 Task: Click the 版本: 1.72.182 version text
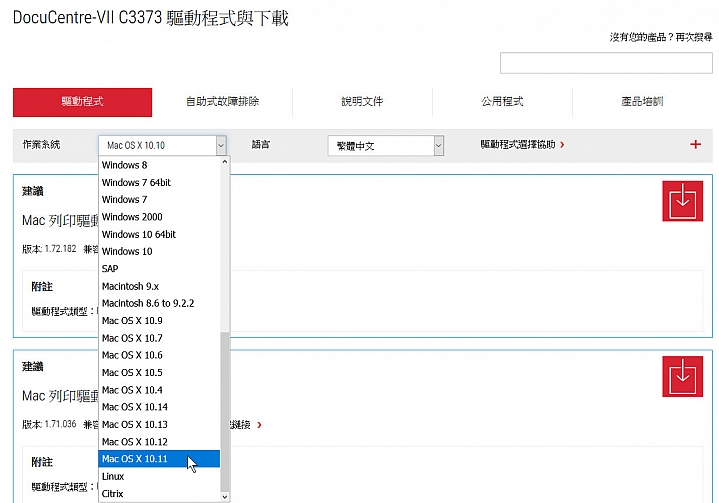point(49,249)
